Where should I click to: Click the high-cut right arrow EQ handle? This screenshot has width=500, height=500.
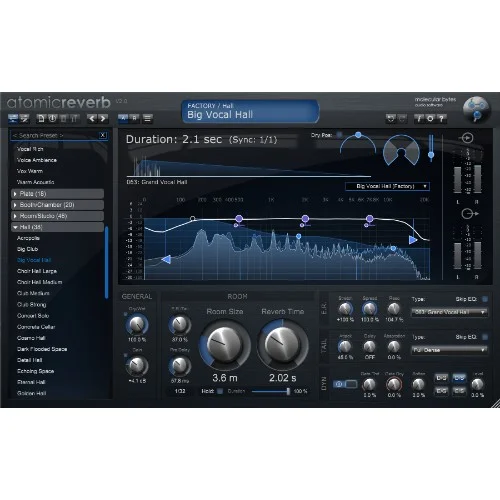tap(413, 240)
